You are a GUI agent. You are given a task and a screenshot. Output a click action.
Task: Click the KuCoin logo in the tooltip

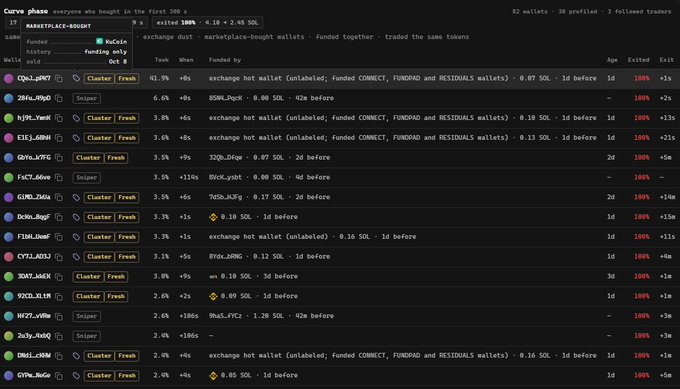coord(99,41)
